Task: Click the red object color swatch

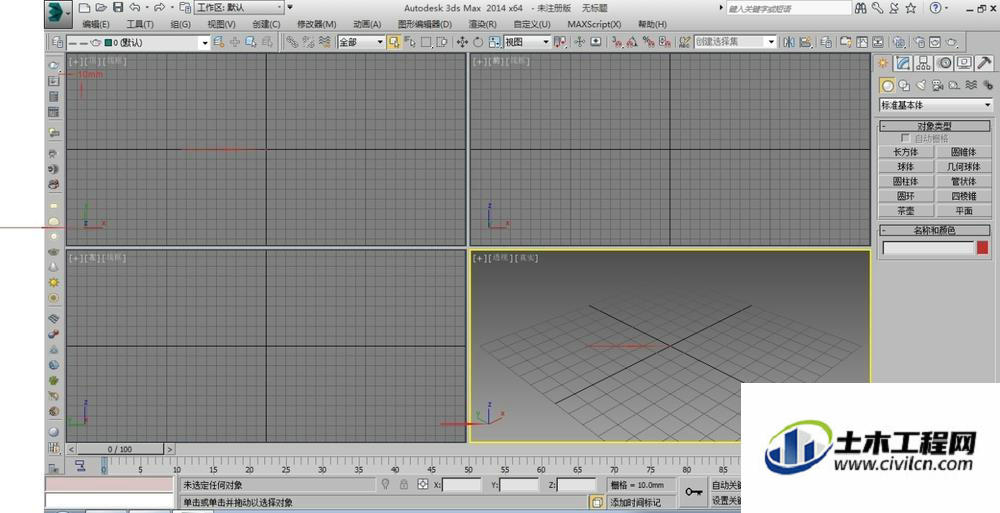Action: click(983, 248)
